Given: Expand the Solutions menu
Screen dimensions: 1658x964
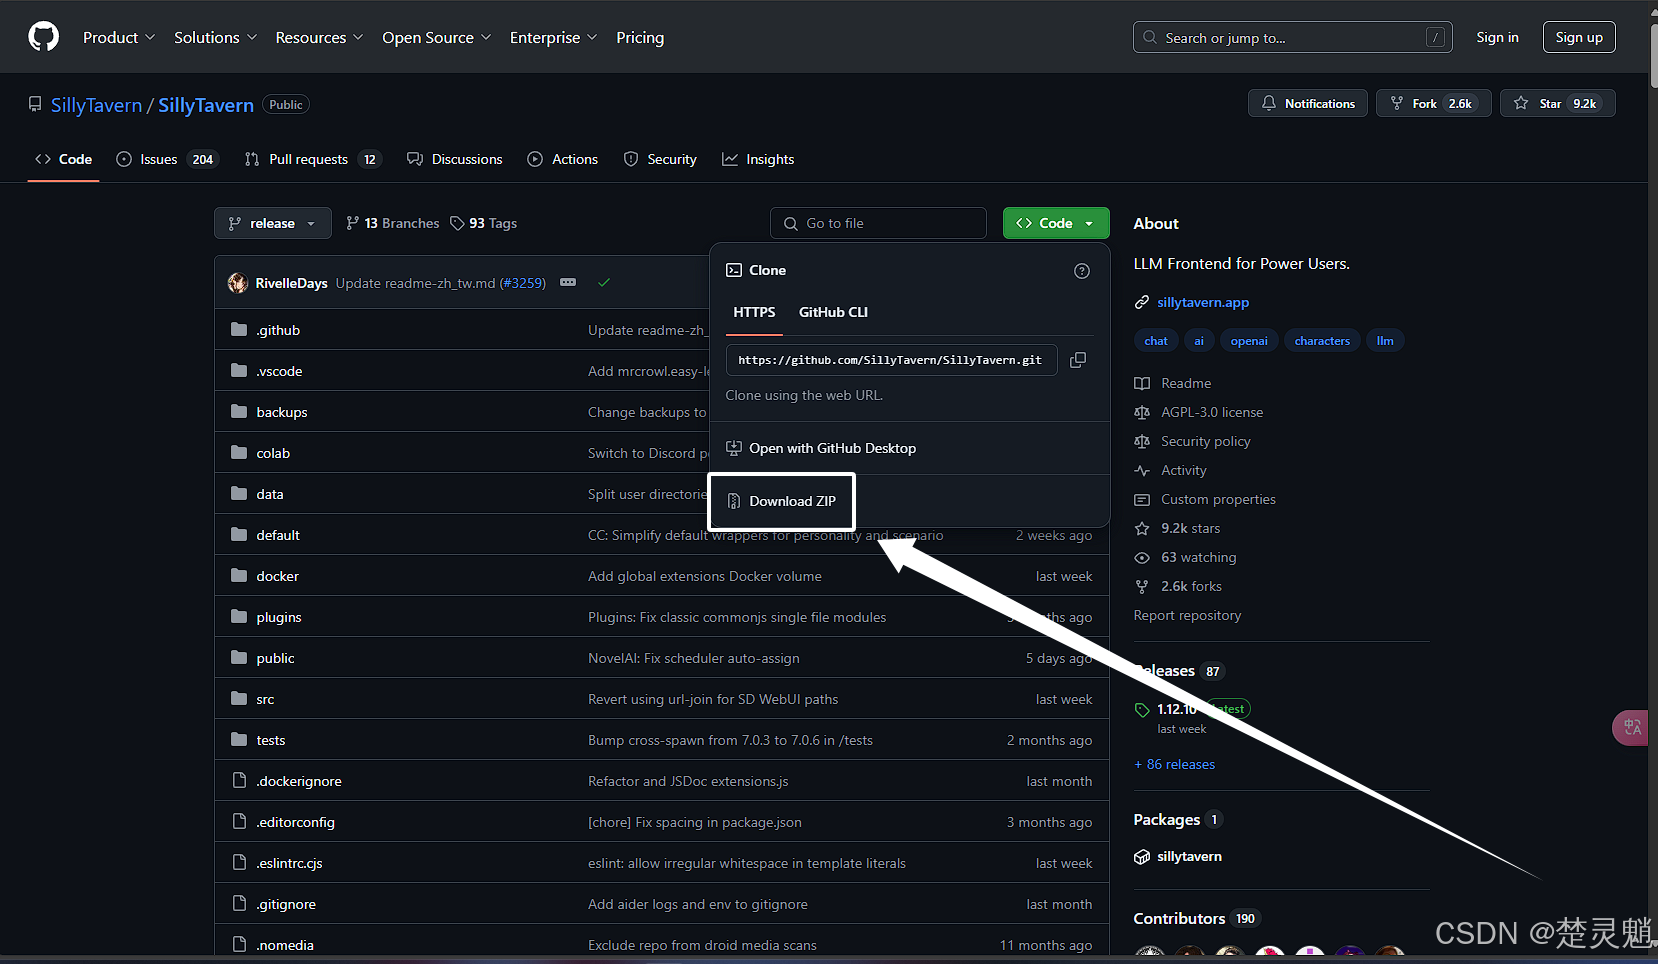Looking at the screenshot, I should [x=215, y=37].
